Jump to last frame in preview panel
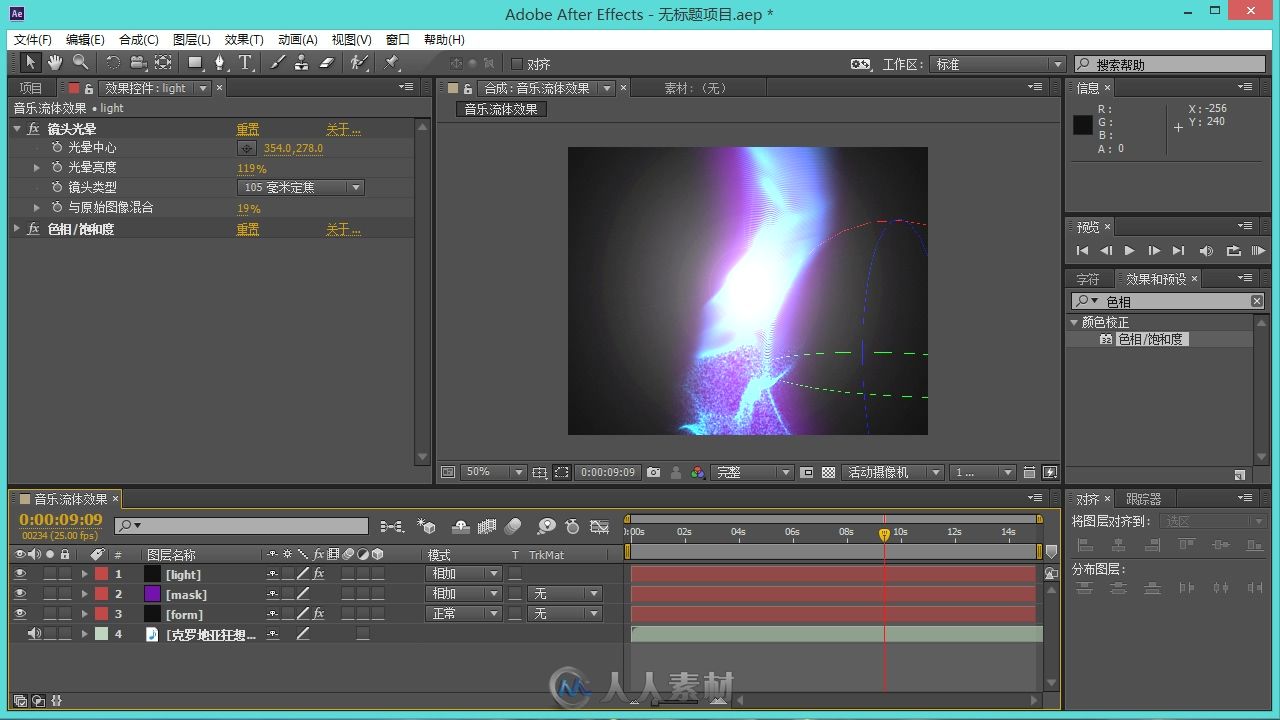Viewport: 1280px width, 720px height. [1178, 251]
